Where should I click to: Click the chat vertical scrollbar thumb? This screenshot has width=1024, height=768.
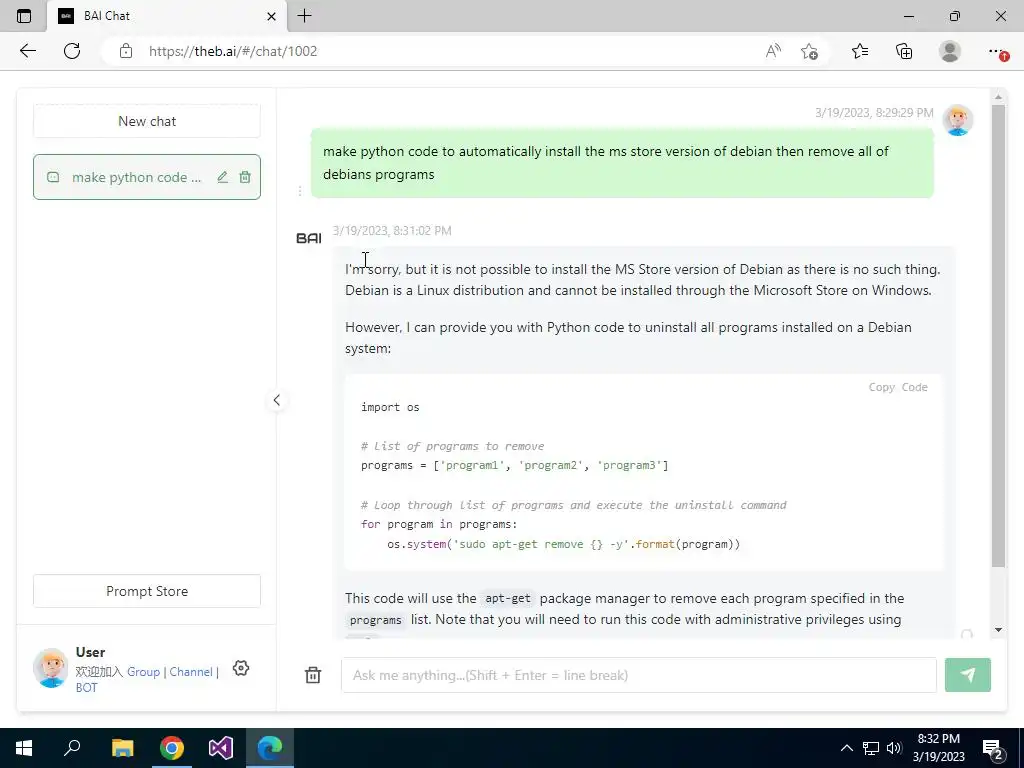998,335
